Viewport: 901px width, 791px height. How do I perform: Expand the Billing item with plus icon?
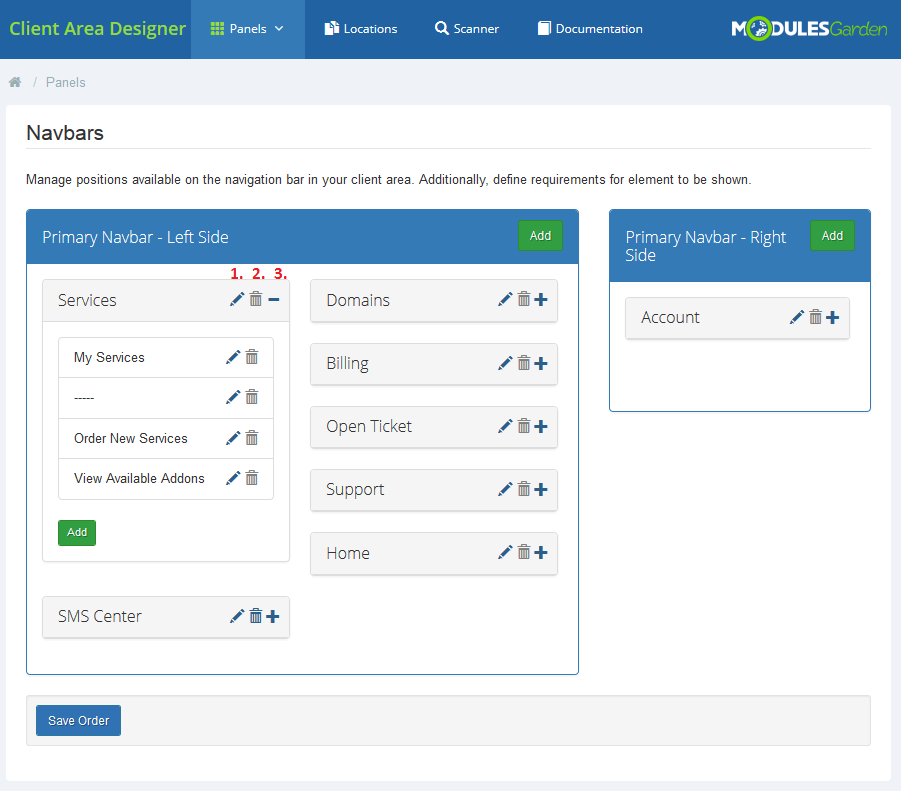tap(541, 363)
